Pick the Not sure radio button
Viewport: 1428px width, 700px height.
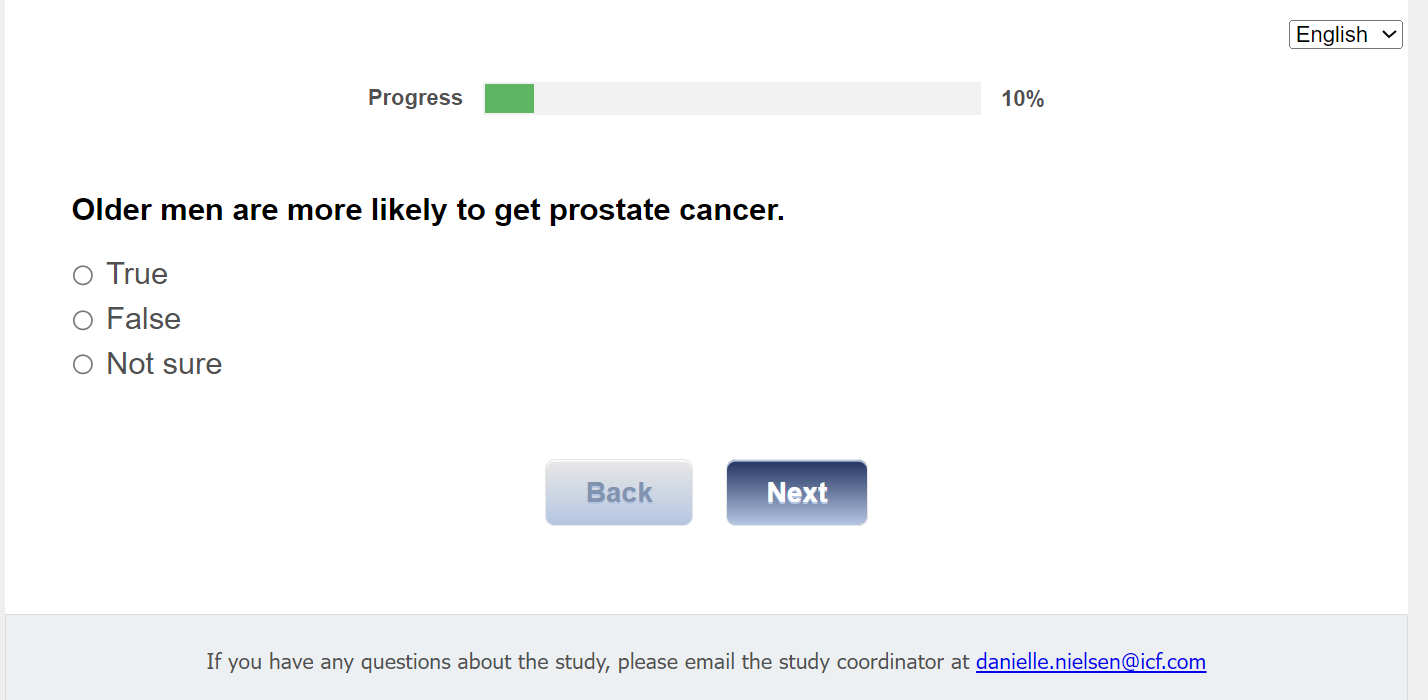coord(83,365)
